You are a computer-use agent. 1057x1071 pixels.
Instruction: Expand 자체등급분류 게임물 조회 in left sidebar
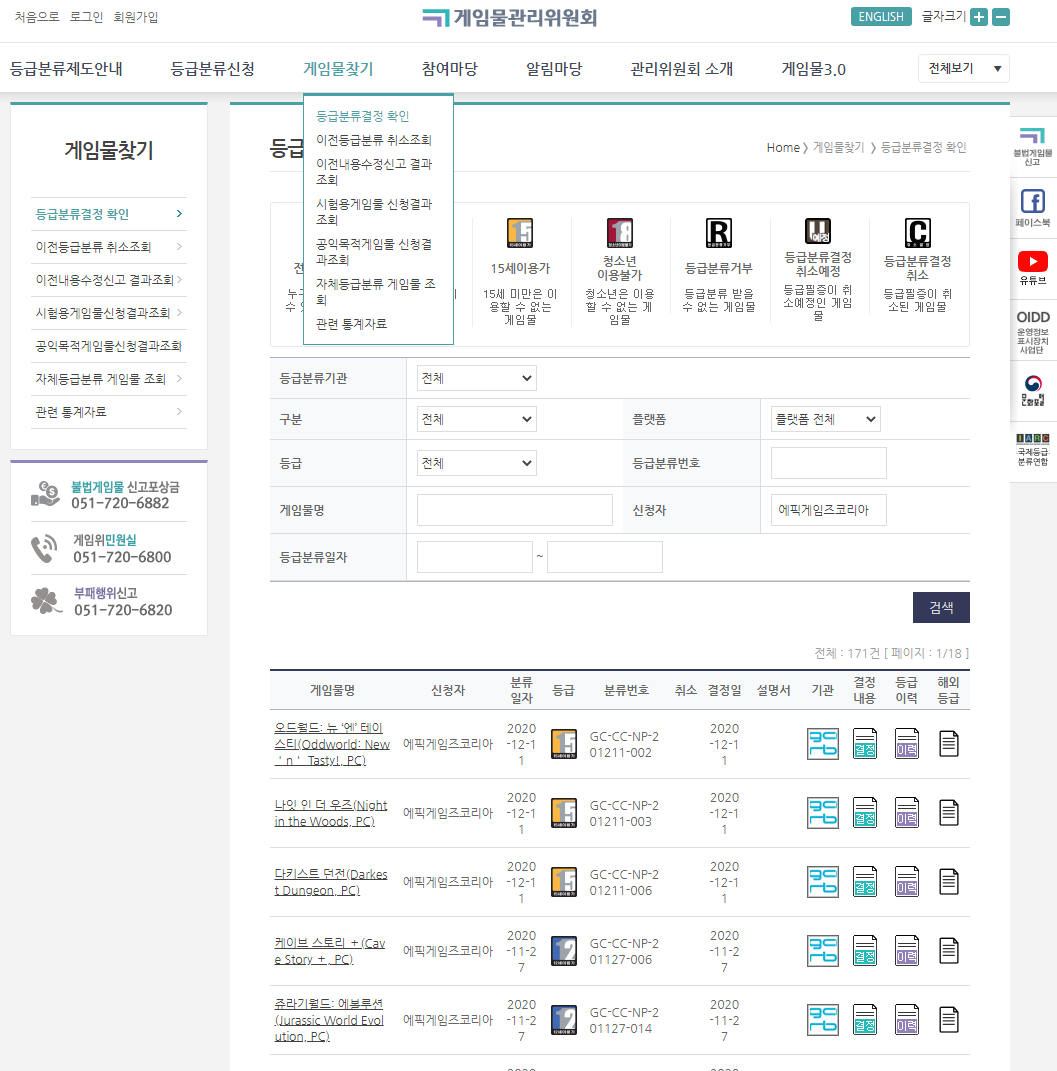(x=109, y=378)
